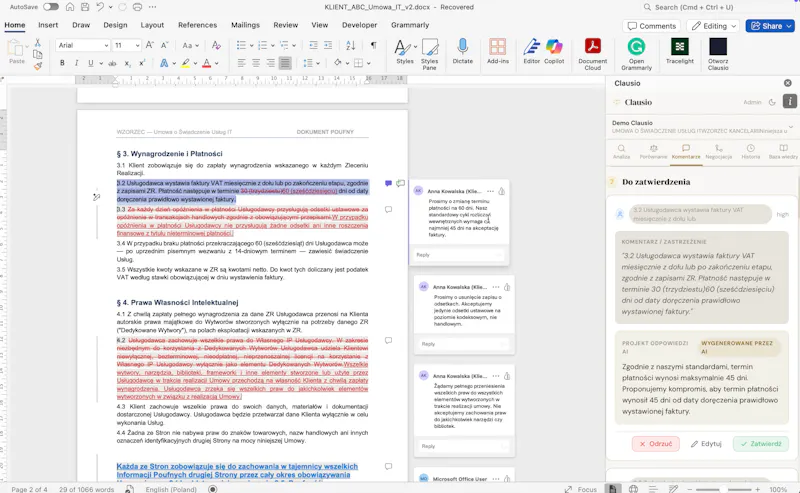Decrease paragraph indent
Screen dimensions: 800x493
(x=313, y=45)
